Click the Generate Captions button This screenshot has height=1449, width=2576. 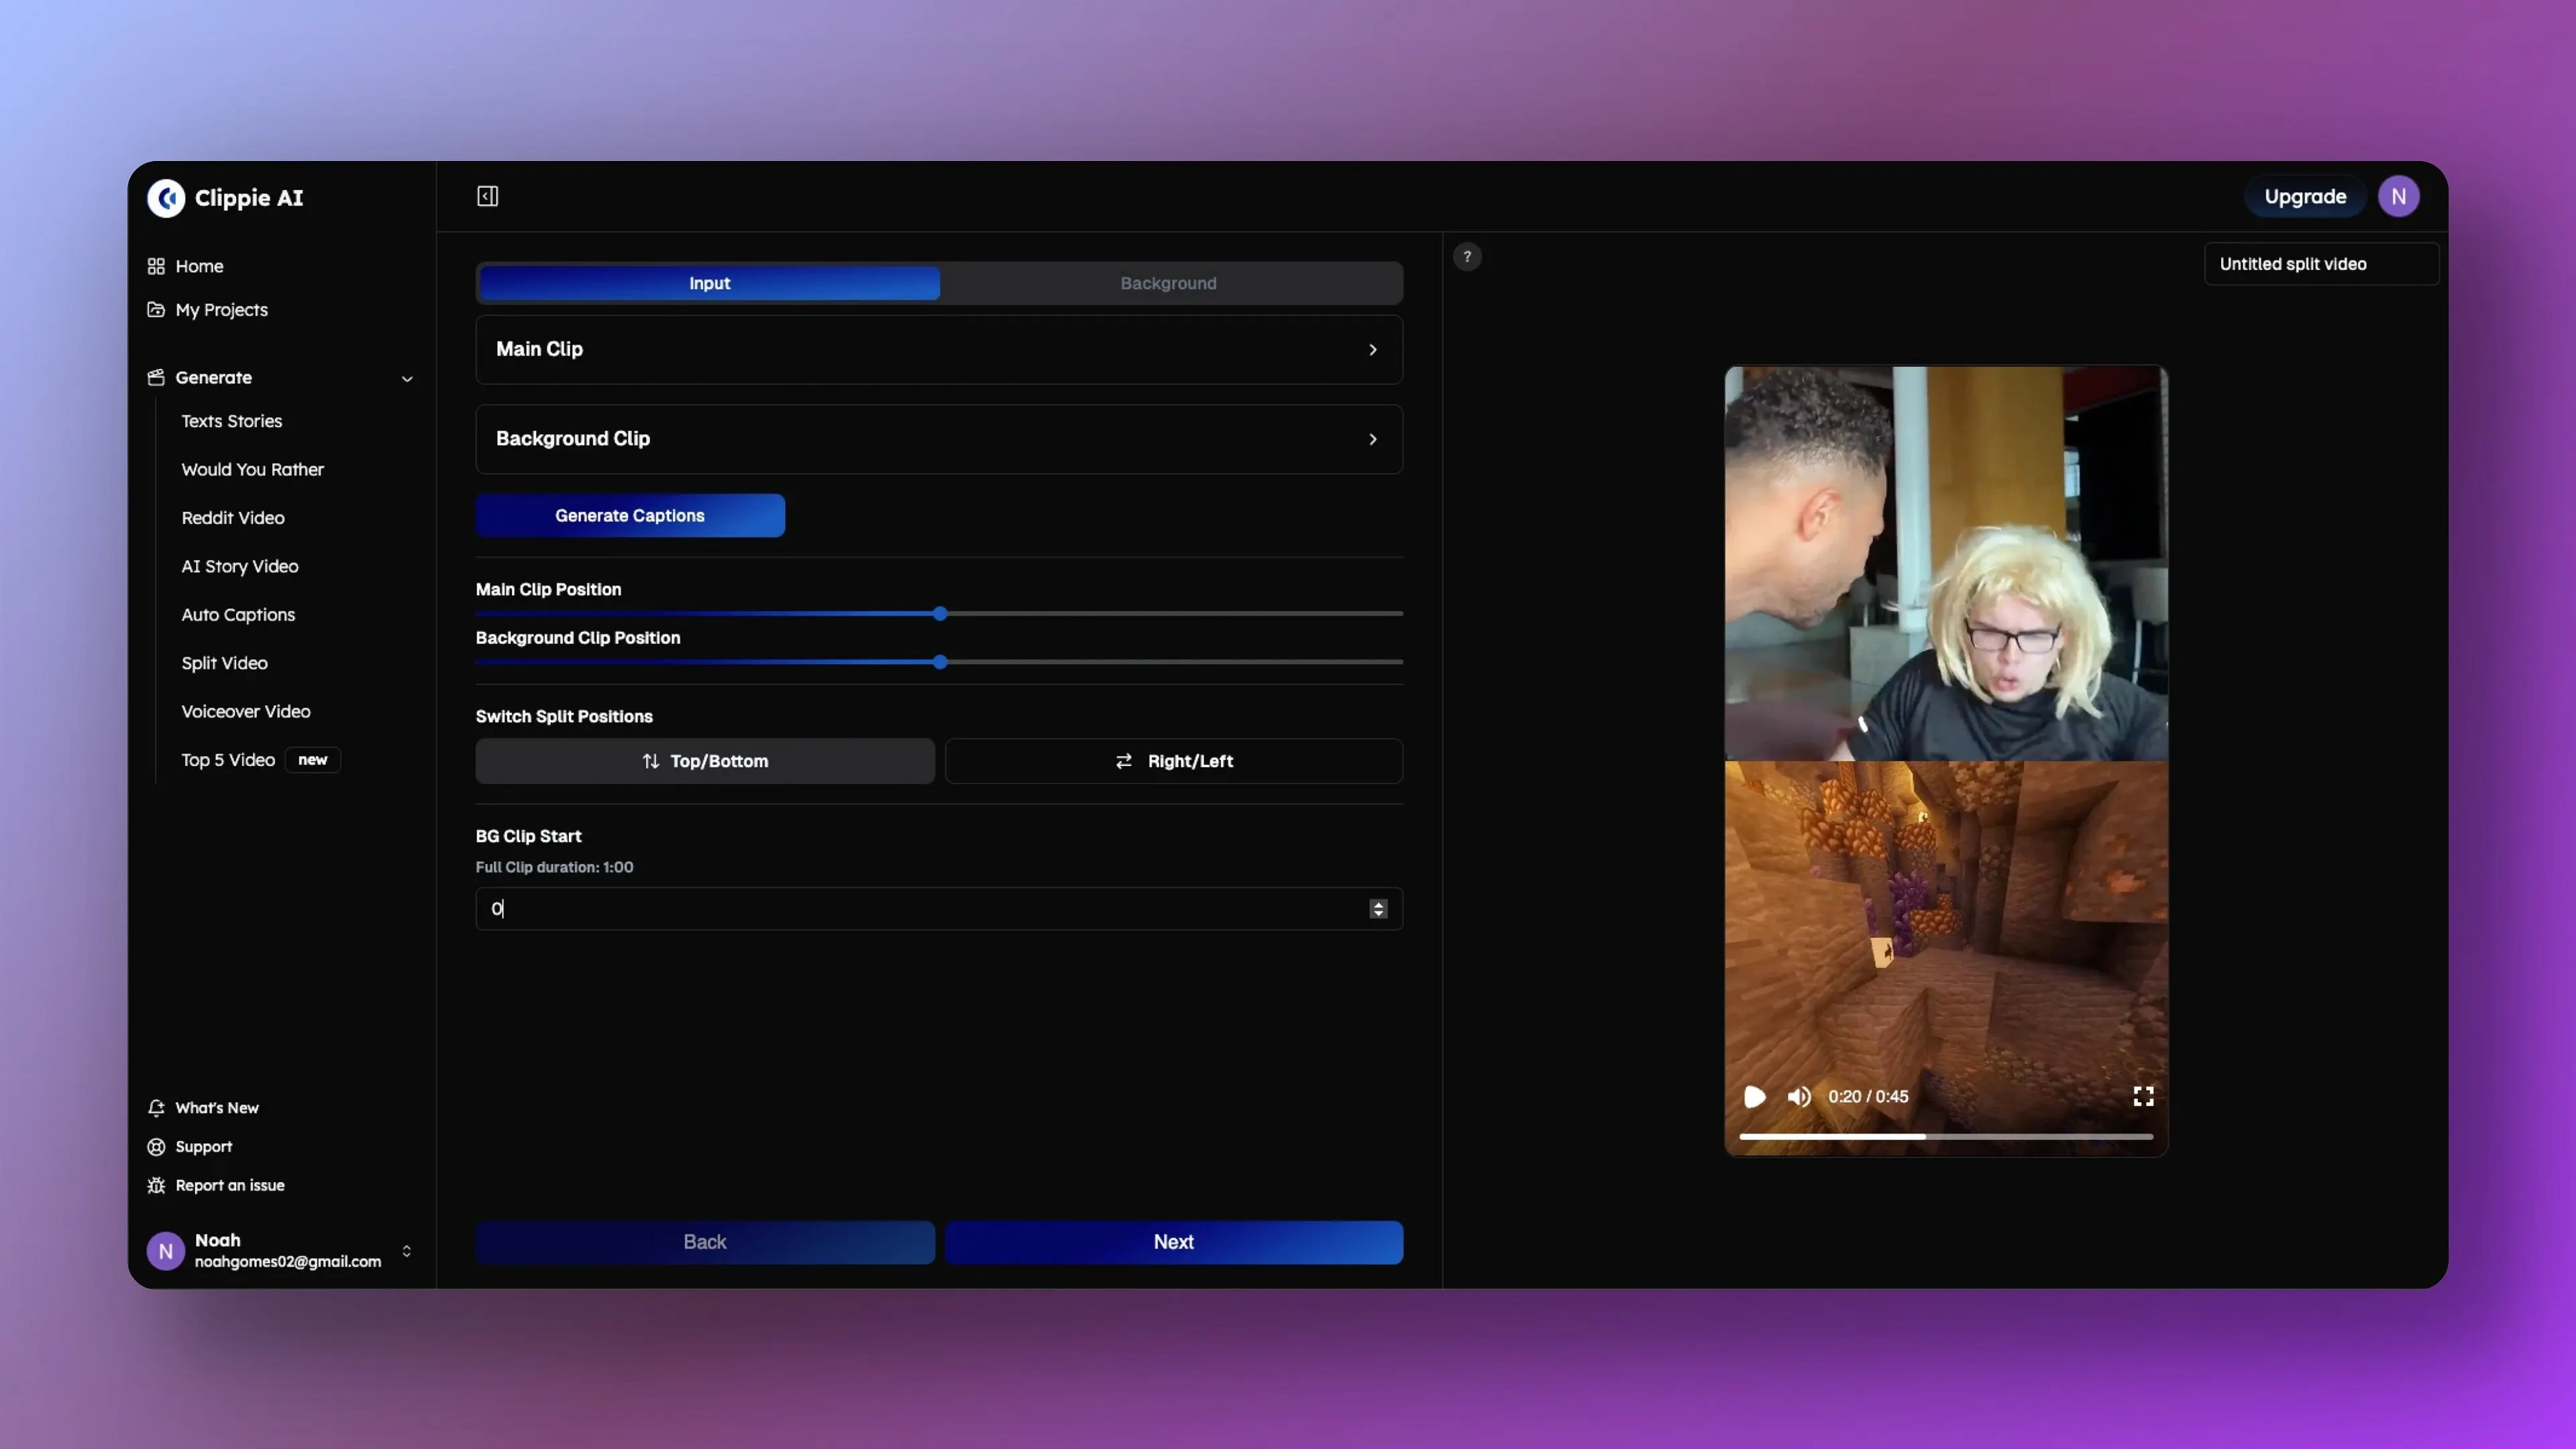630,516
